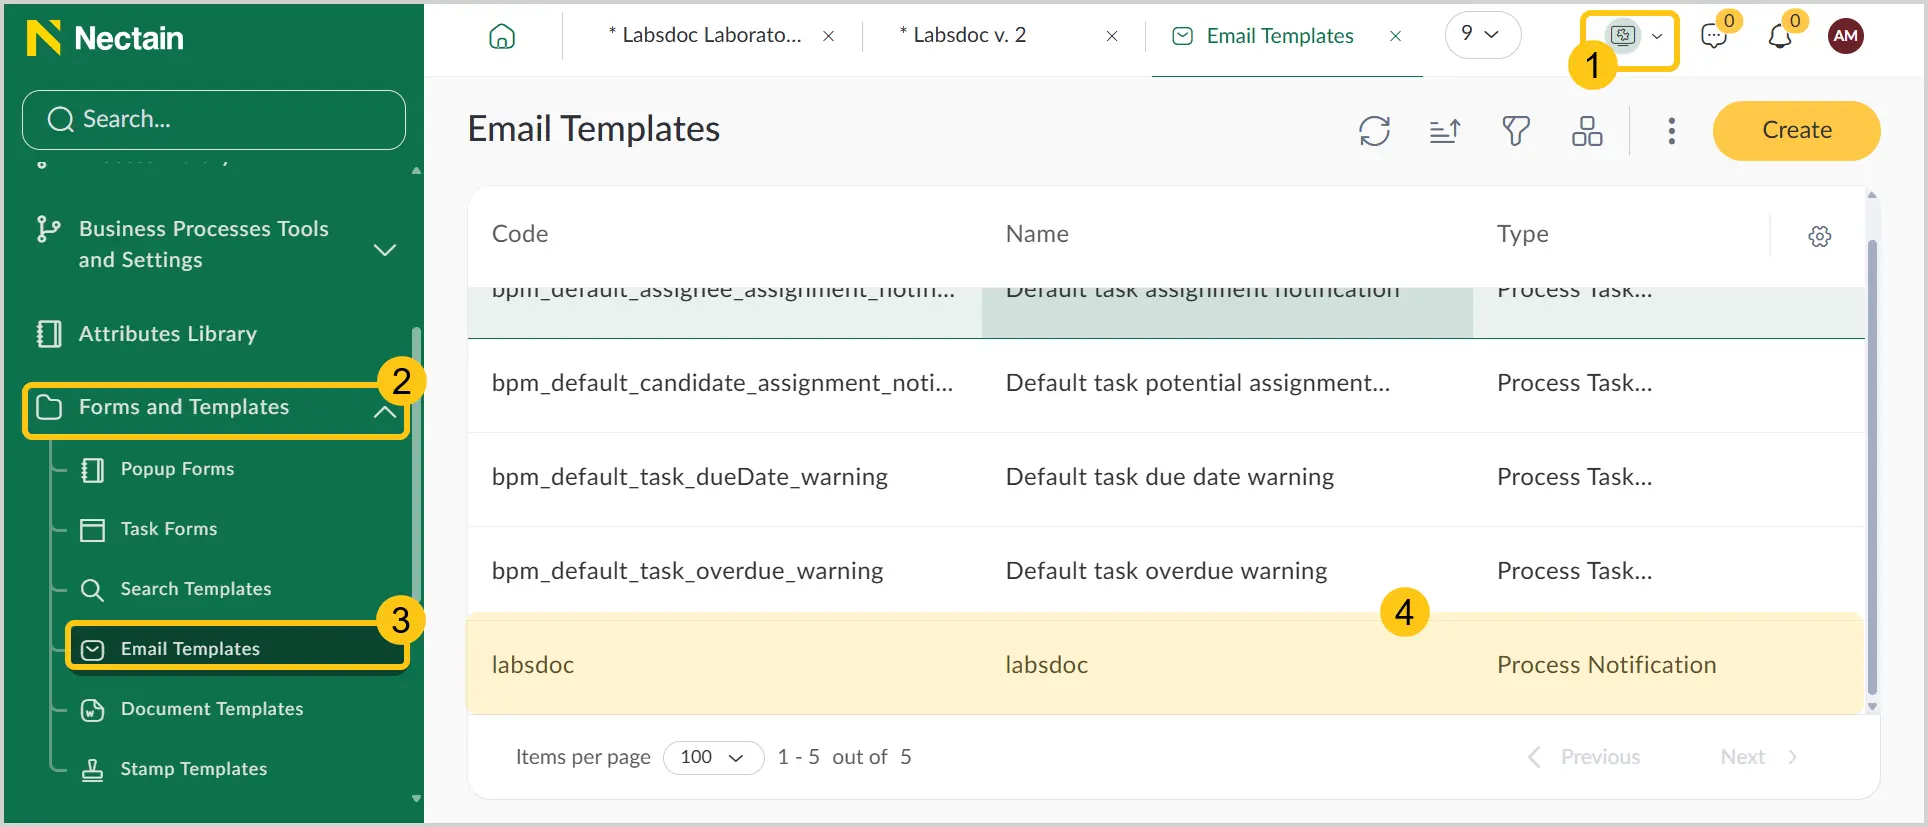This screenshot has width=1928, height=827.
Task: Switch to the Labsdoc v. 2 tab
Action: click(x=963, y=35)
